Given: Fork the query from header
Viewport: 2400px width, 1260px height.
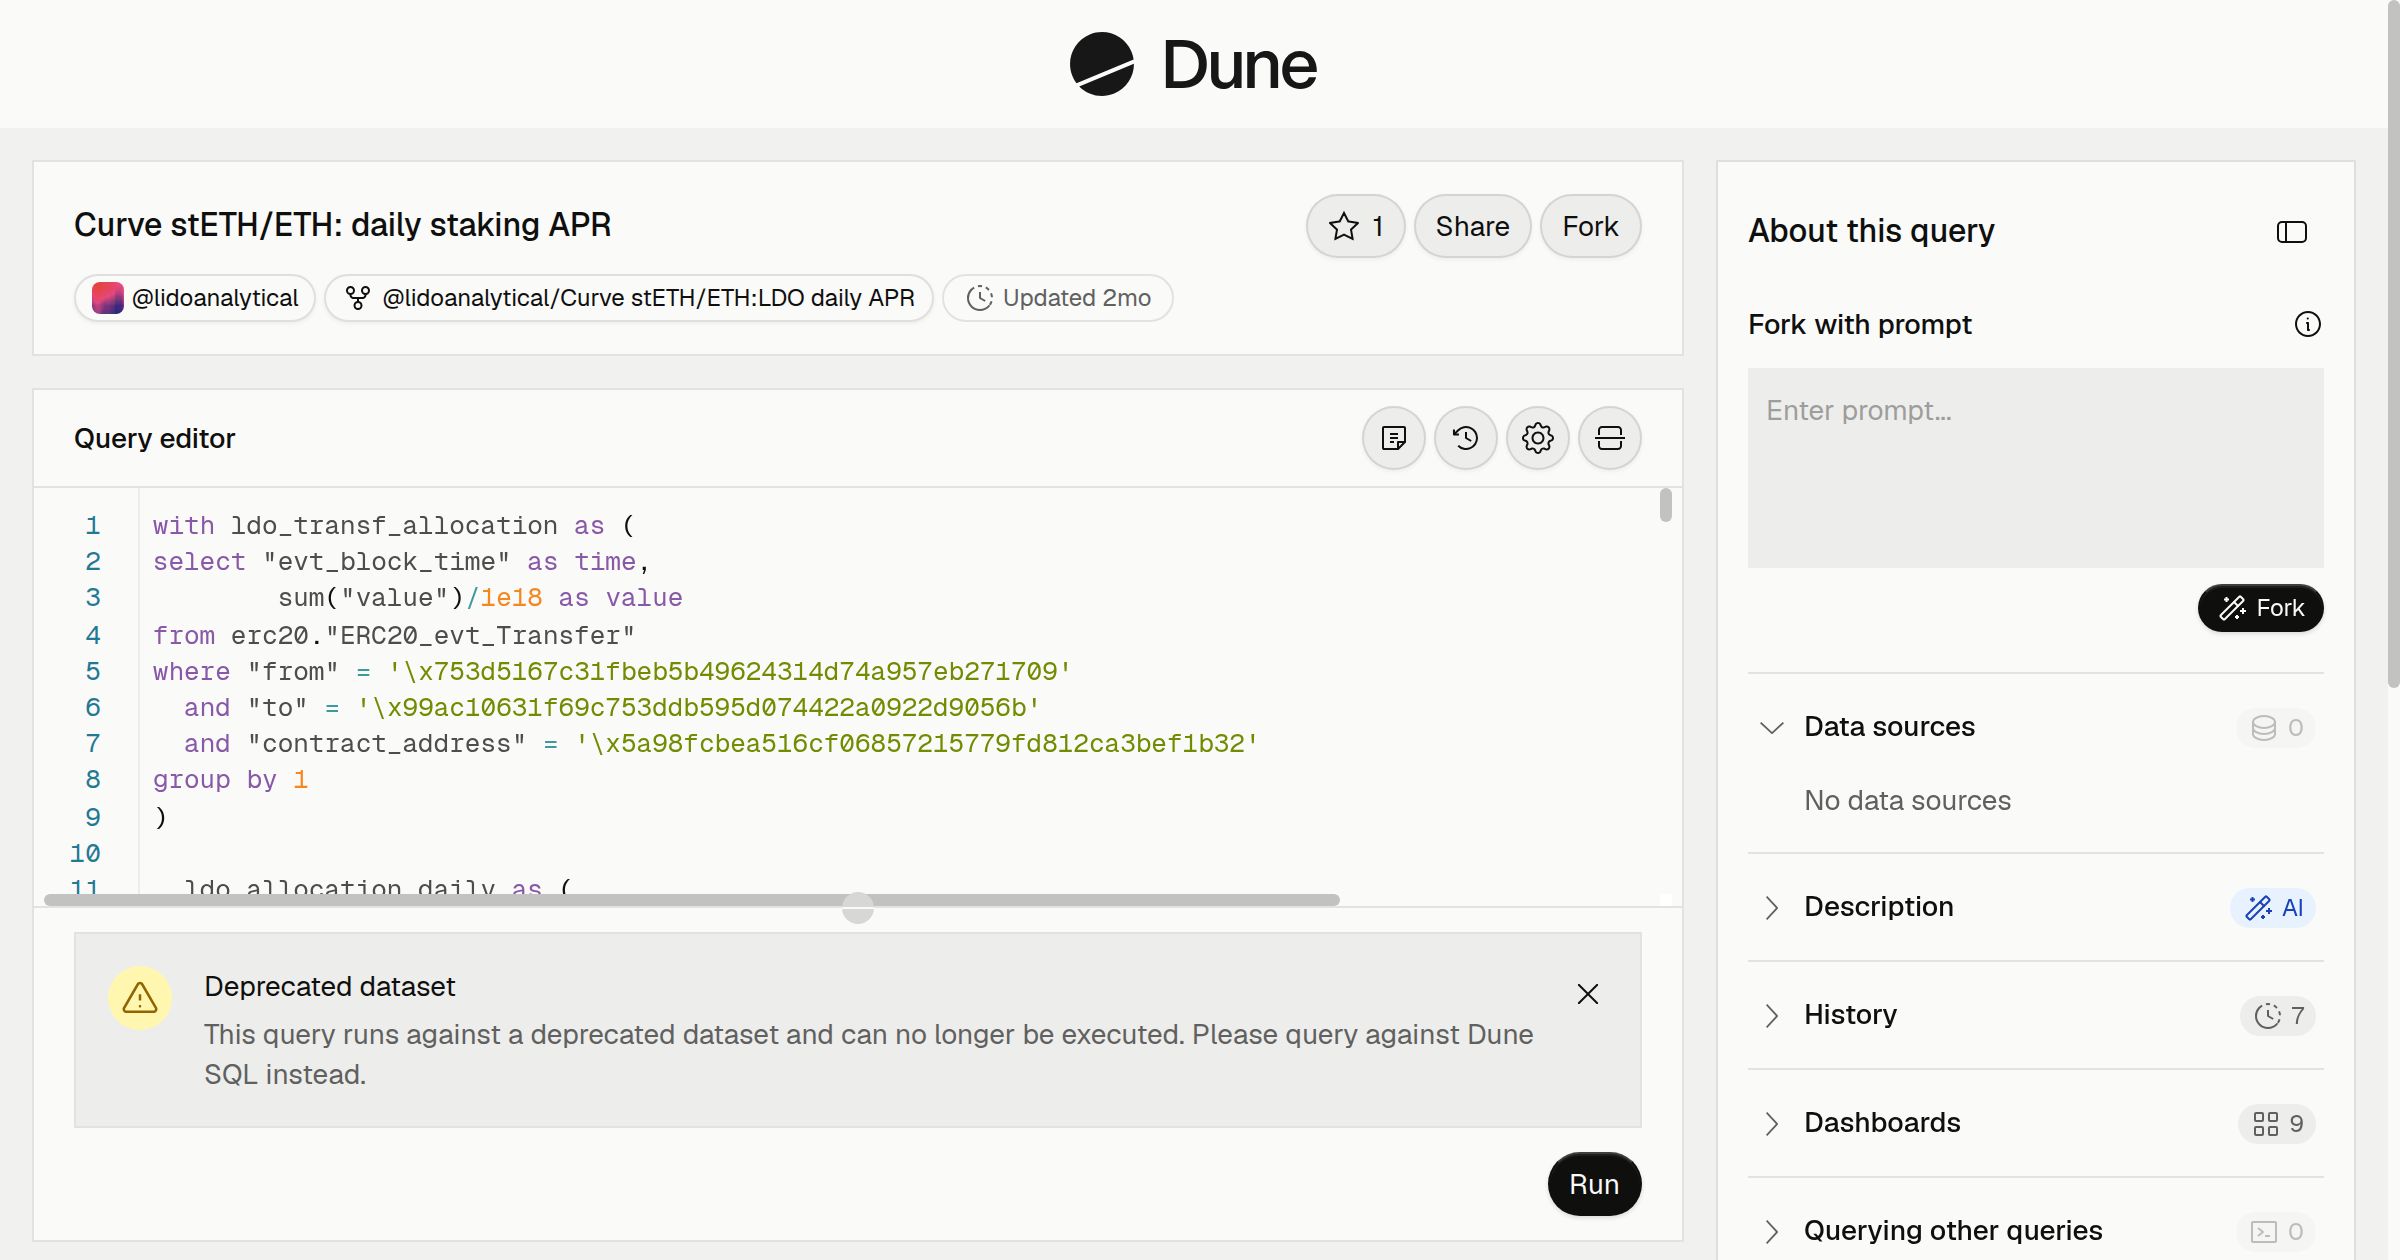Looking at the screenshot, I should (1590, 226).
